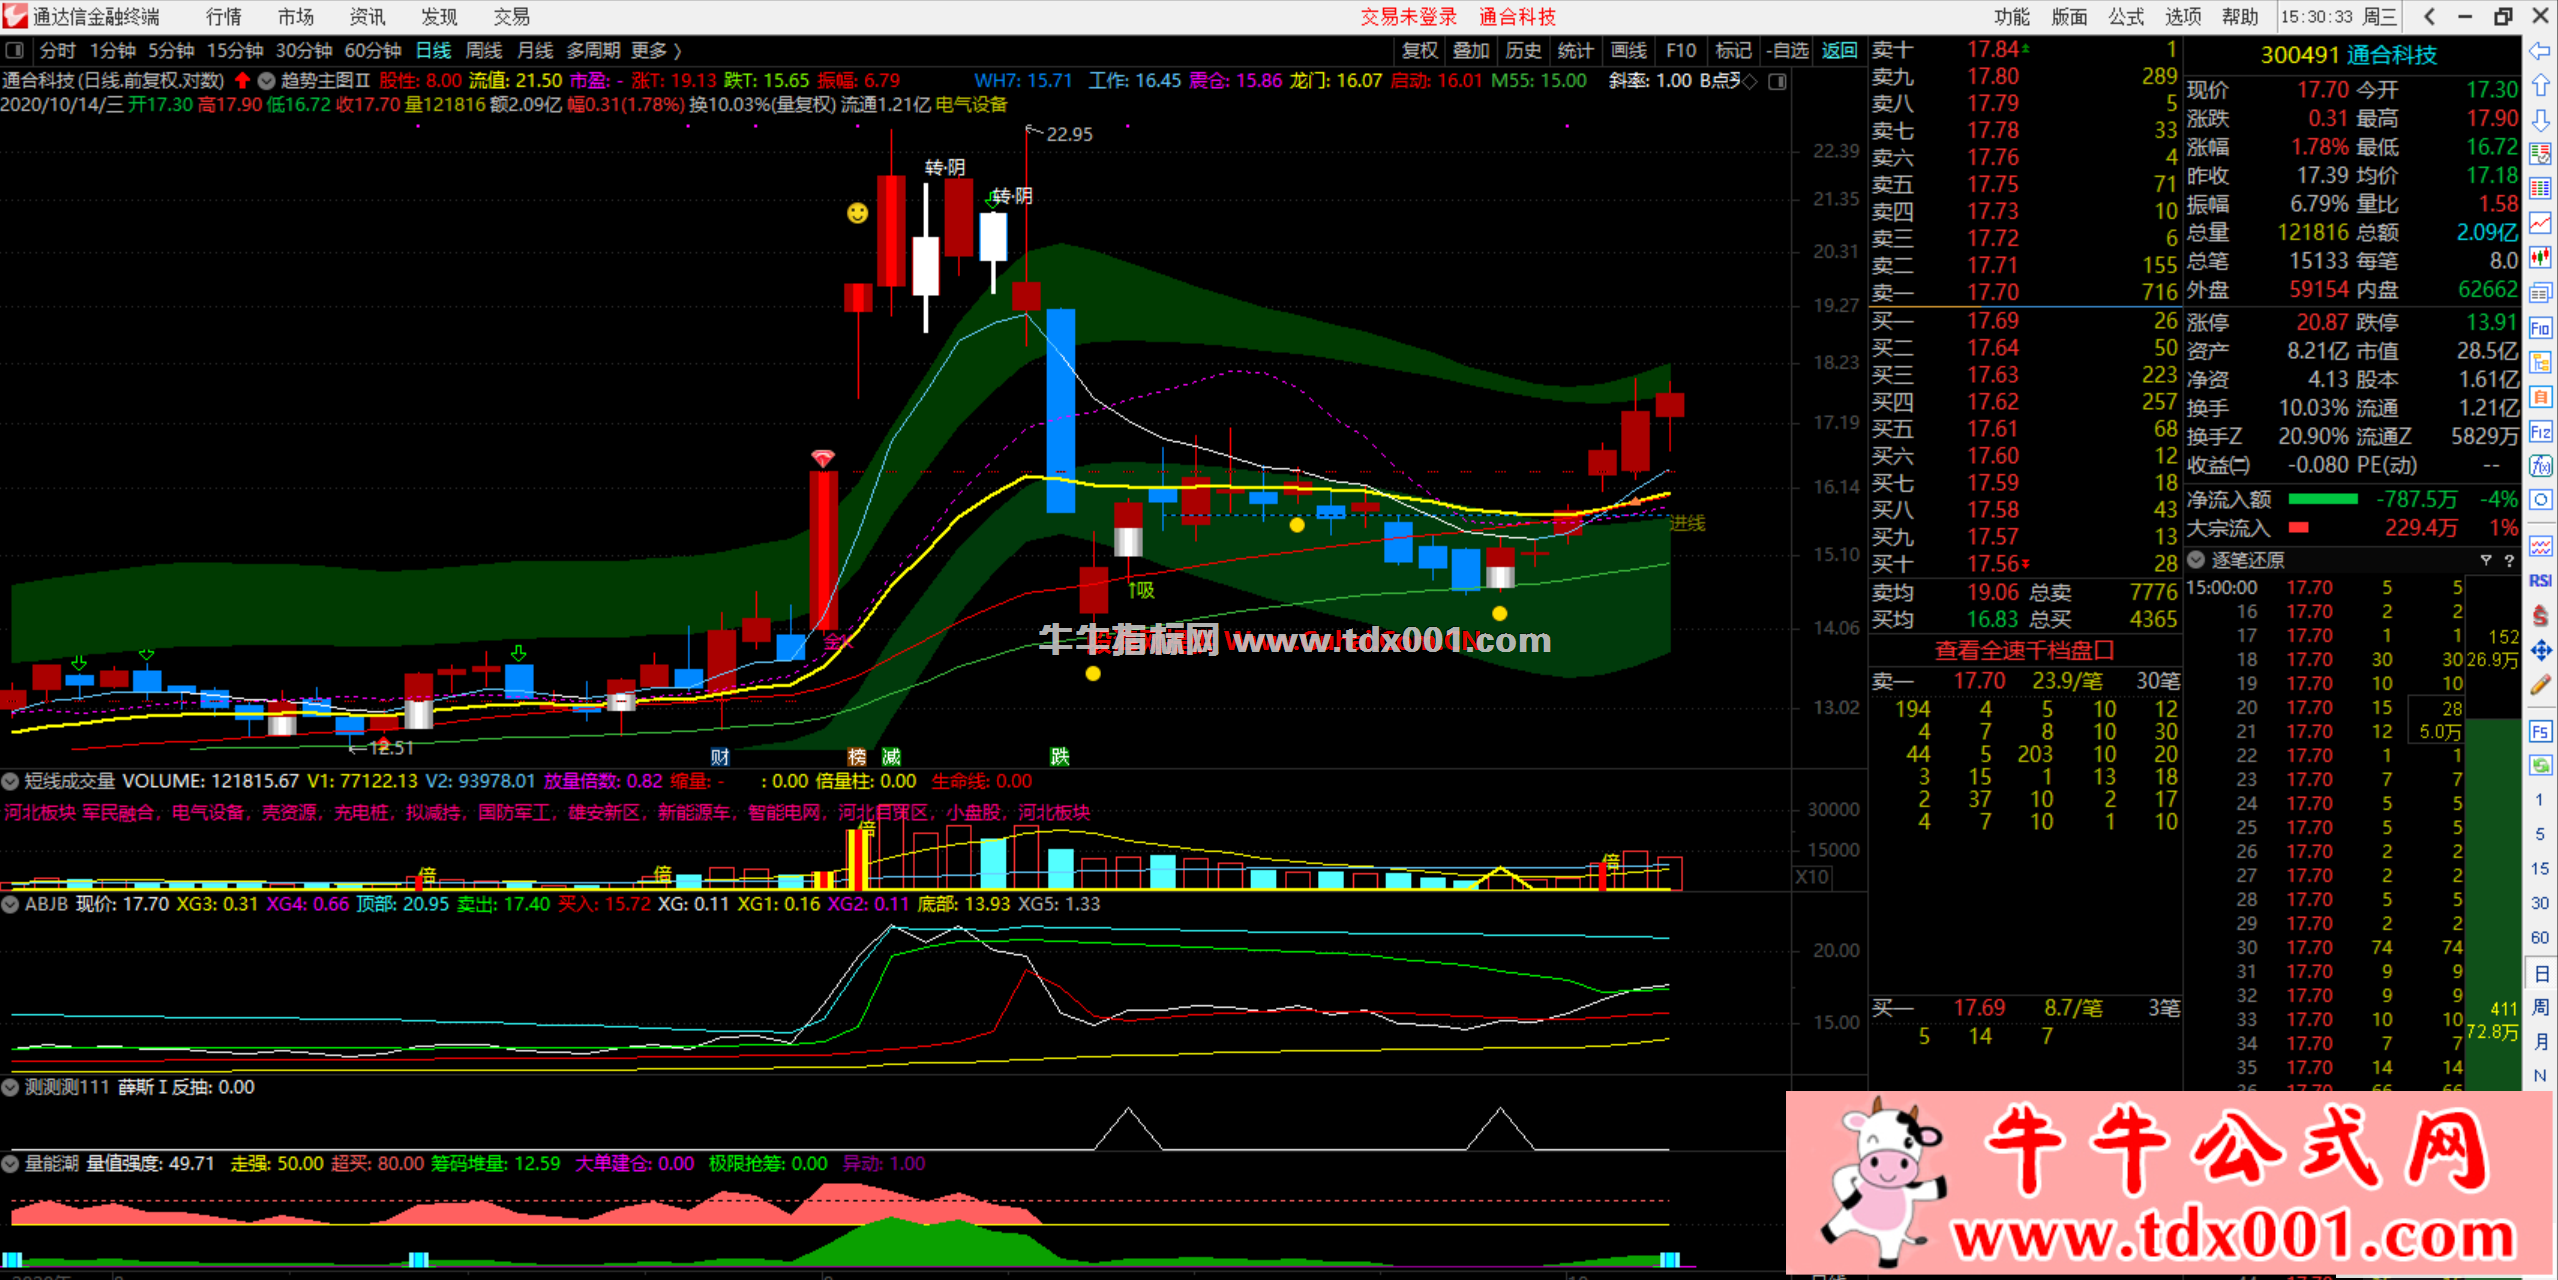Click the X10 scale button on volume axis
This screenshot has height=1280, width=2558.
[x=1812, y=877]
